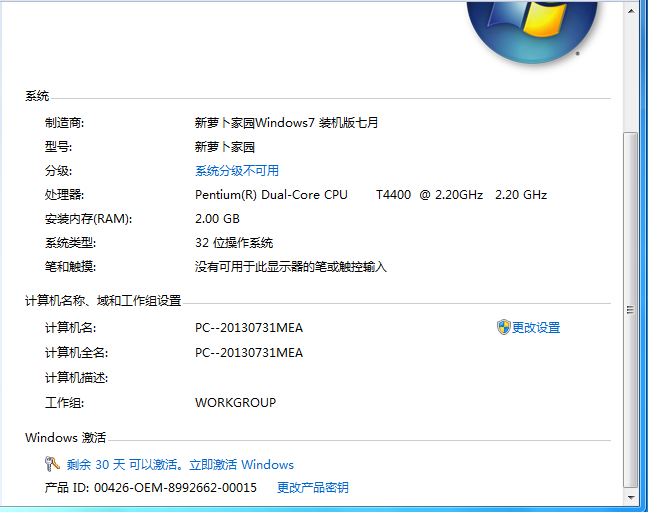Image resolution: width=648 pixels, height=512 pixels.
Task: Click the scrollbar up arrow
Action: (x=631, y=11)
